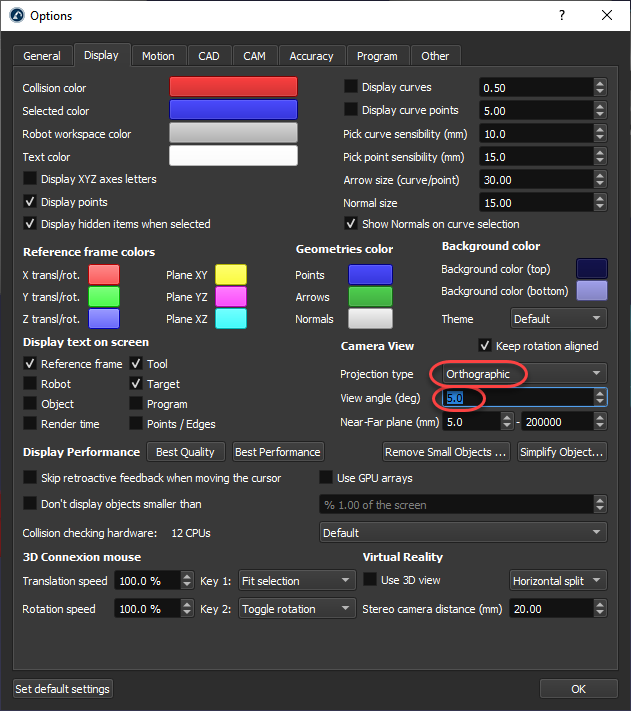Click the Options dialog help question mark
Image resolution: width=631 pixels, height=711 pixels.
tap(563, 15)
